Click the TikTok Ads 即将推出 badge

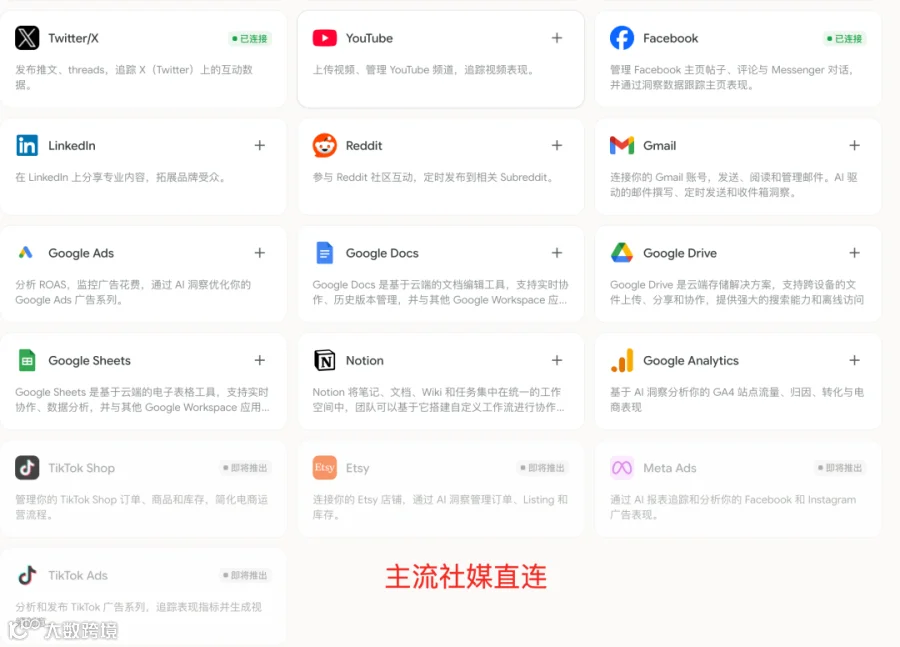click(x=245, y=575)
